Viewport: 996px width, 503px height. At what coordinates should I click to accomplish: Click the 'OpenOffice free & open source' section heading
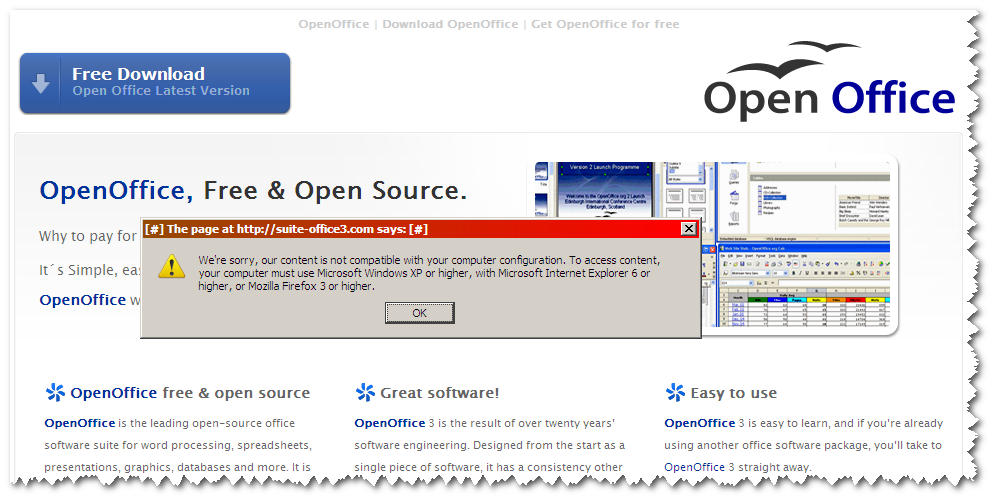(190, 393)
